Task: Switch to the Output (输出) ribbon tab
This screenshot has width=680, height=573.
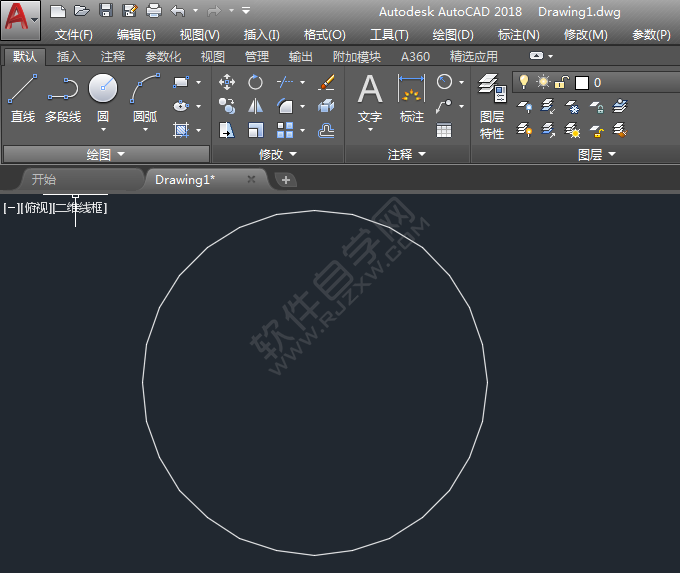Action: [301, 57]
